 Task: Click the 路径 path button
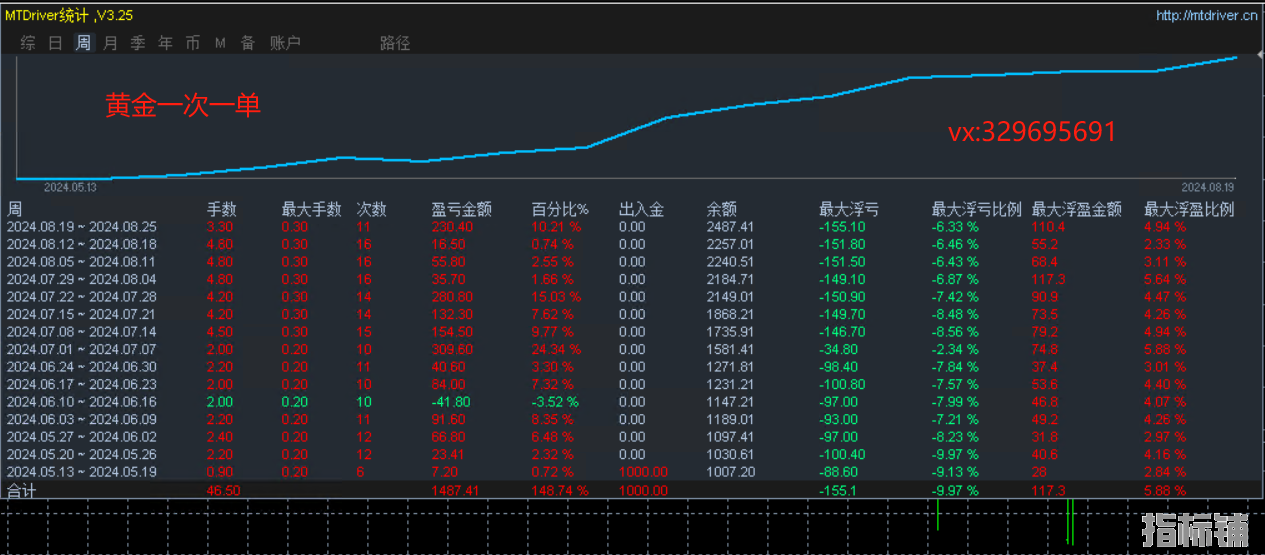click(x=395, y=43)
